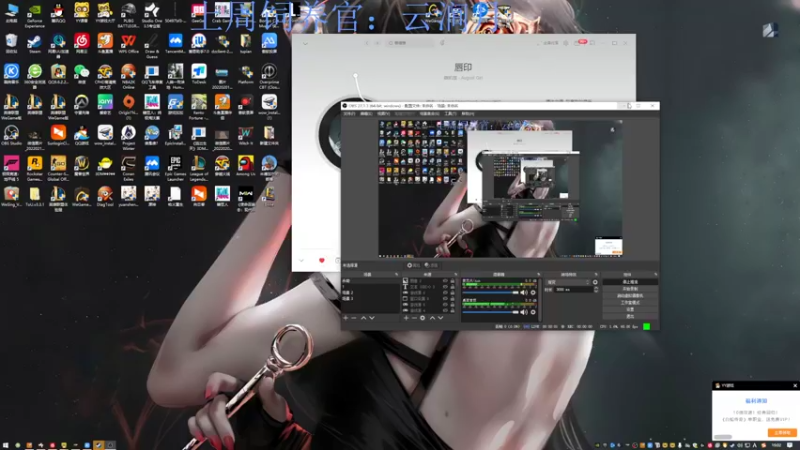Open the OBS Tools menu
Screen dimensions: 800x450
tap(450, 113)
